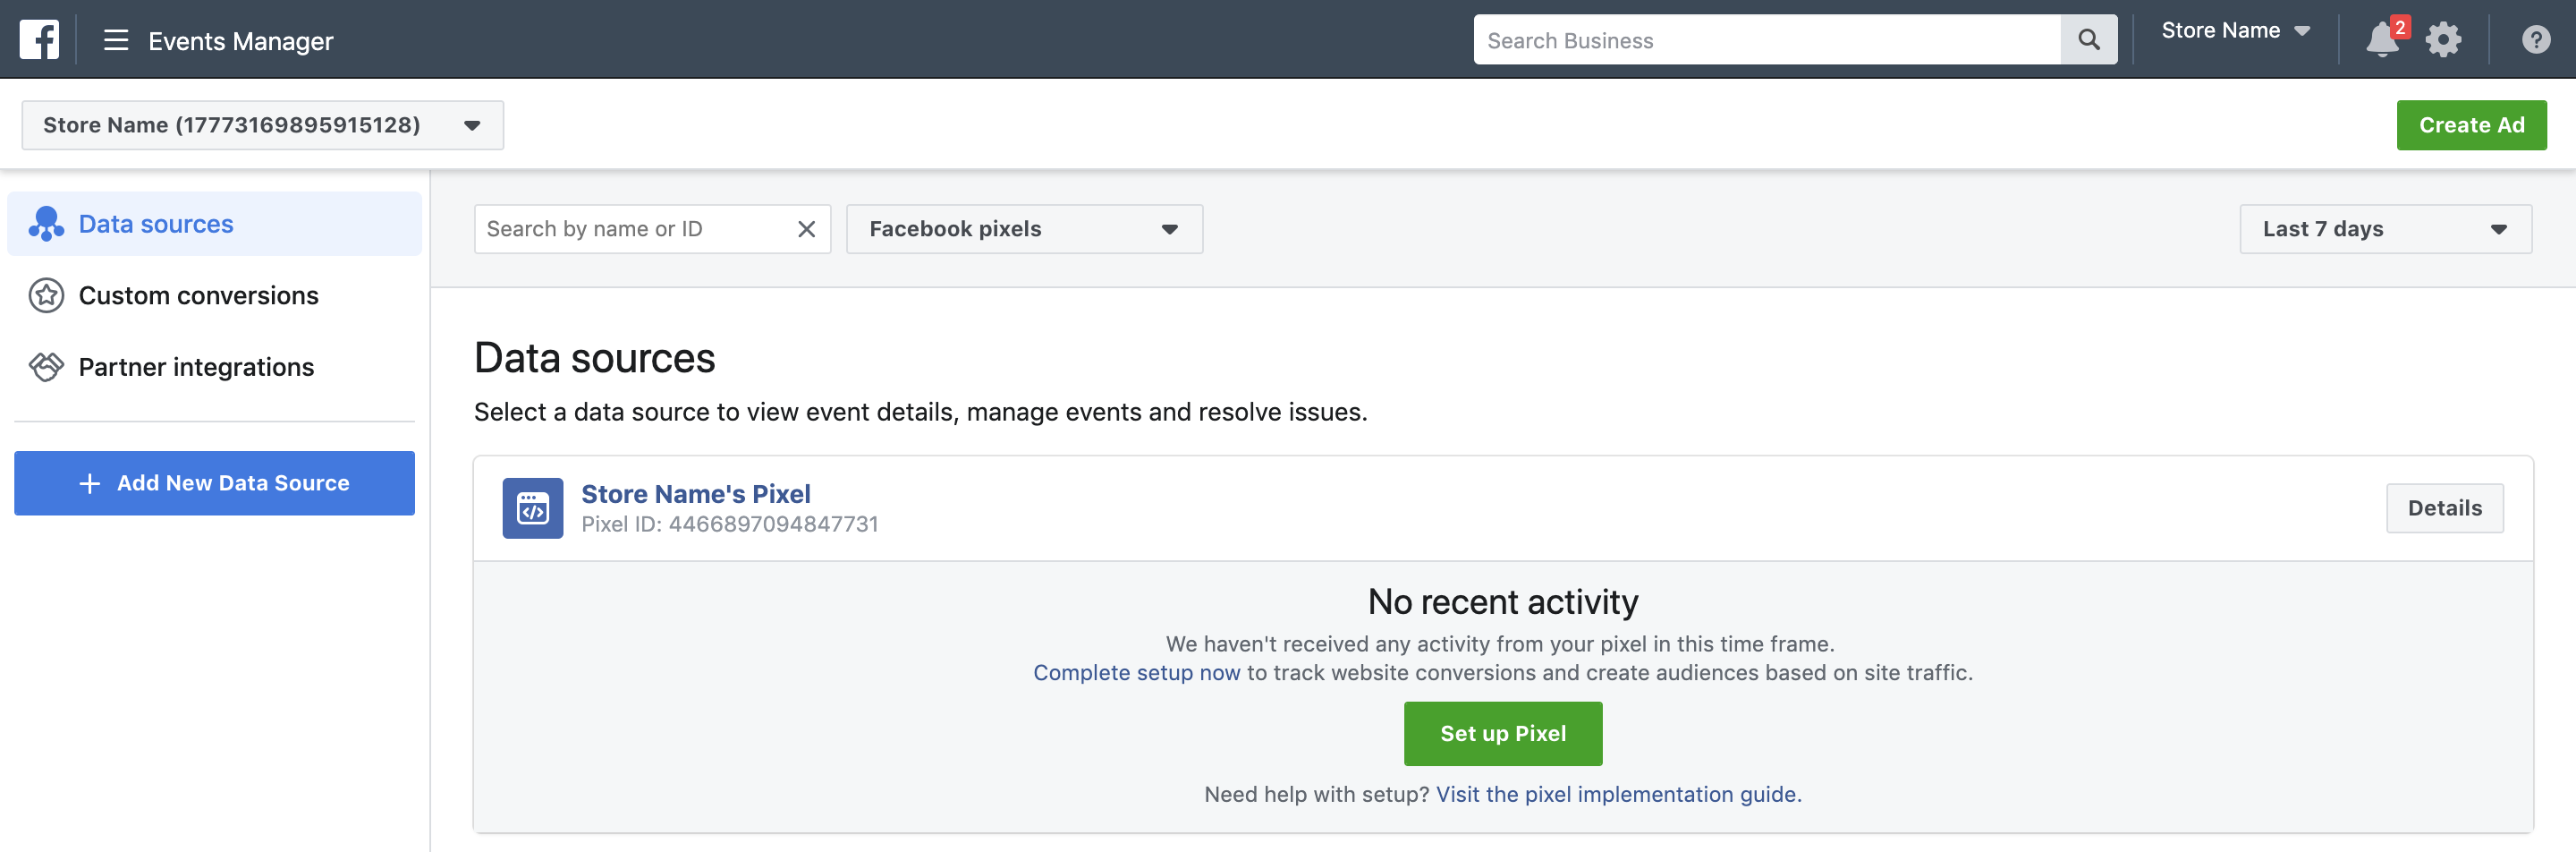This screenshot has width=2576, height=852.
Task: Click the Set up Pixel button
Action: pyautogui.click(x=1502, y=734)
